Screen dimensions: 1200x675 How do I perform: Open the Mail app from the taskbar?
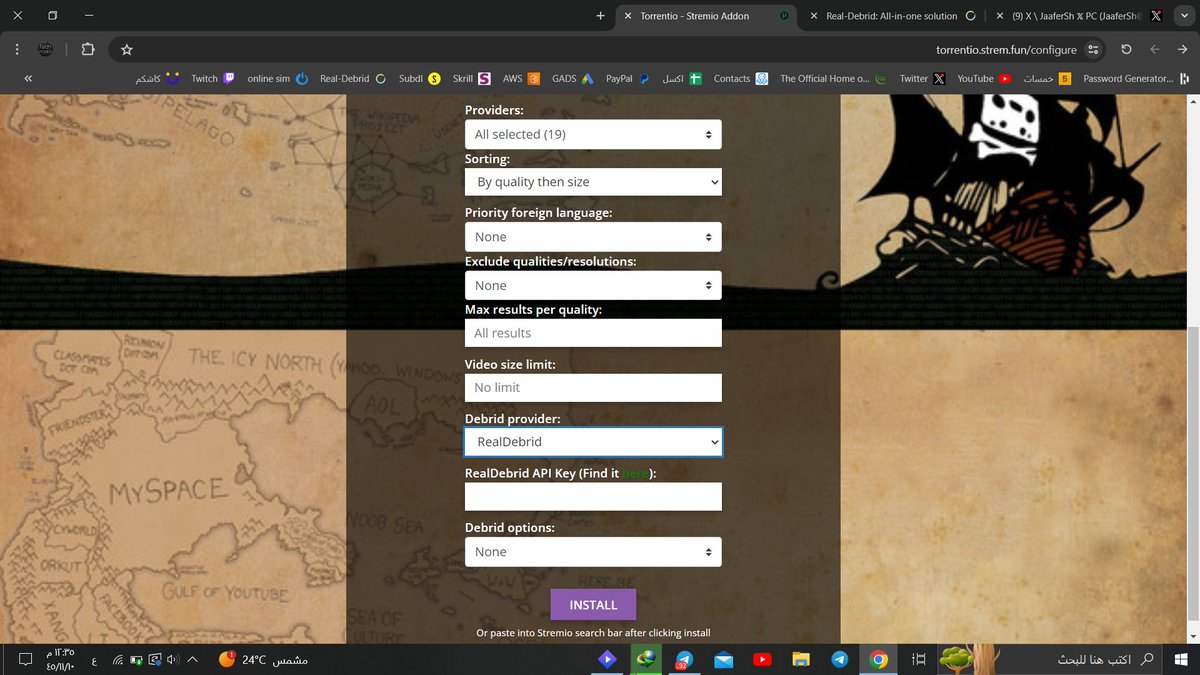(x=723, y=659)
